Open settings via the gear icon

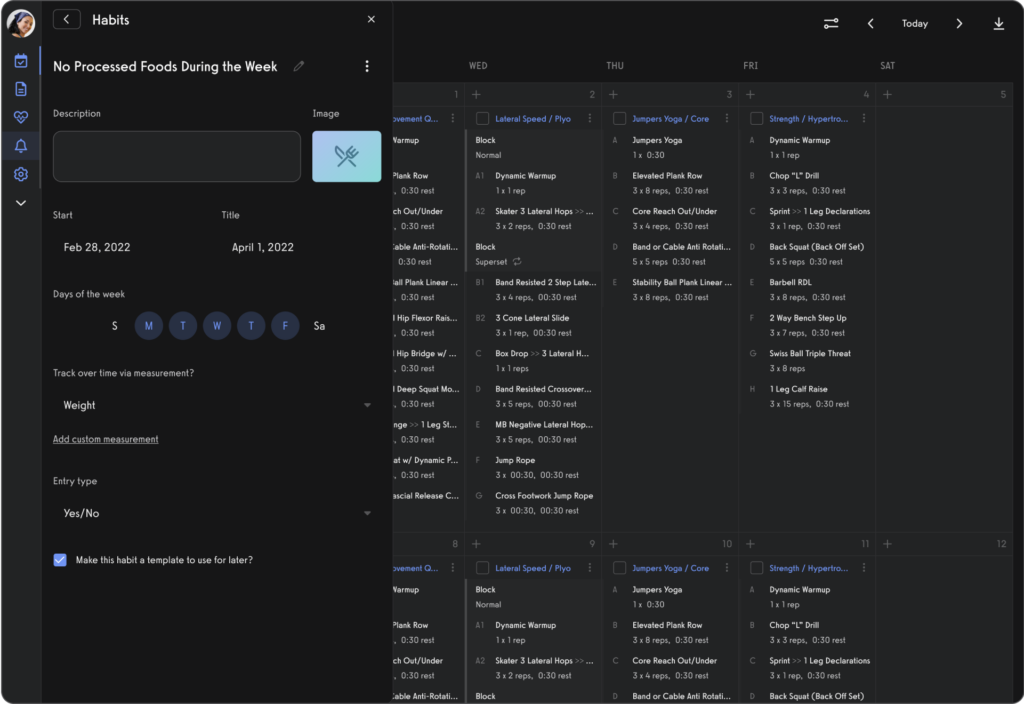tap(22, 173)
